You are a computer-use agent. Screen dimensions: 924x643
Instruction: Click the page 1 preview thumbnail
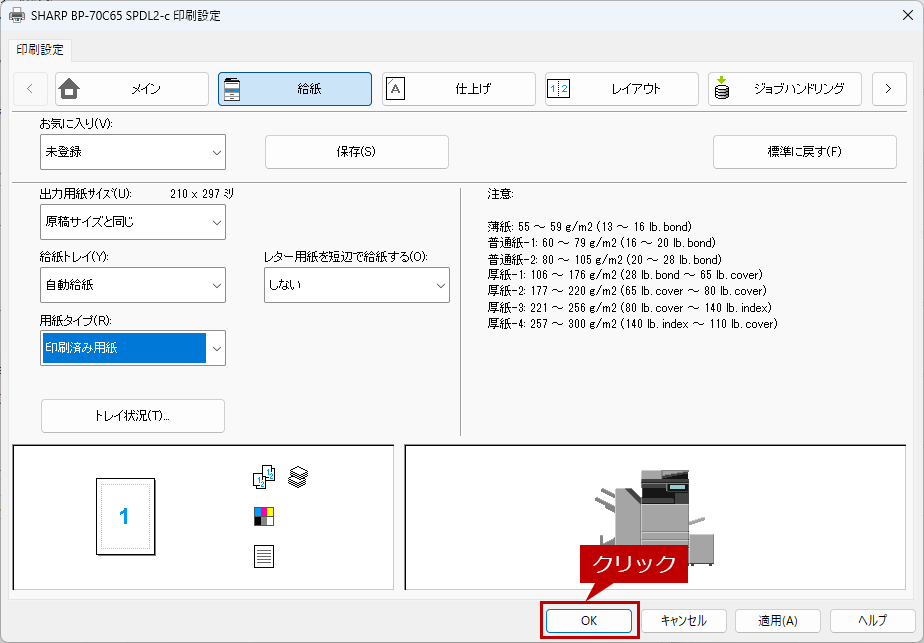point(126,516)
